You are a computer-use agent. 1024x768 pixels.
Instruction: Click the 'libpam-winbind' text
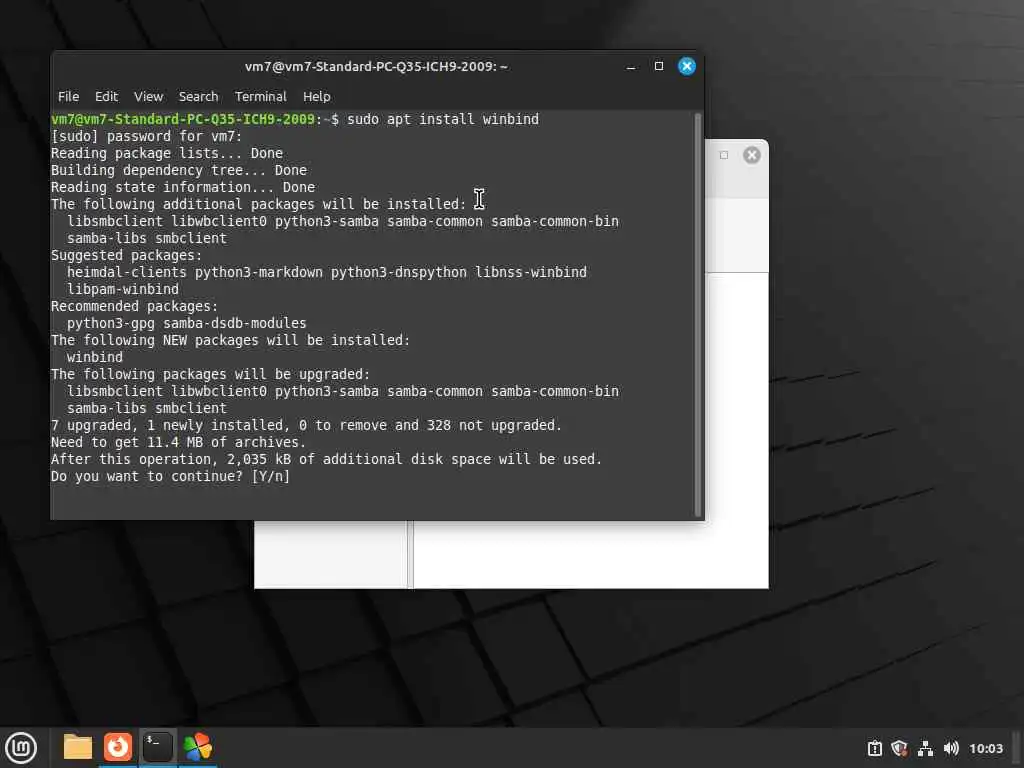point(123,289)
